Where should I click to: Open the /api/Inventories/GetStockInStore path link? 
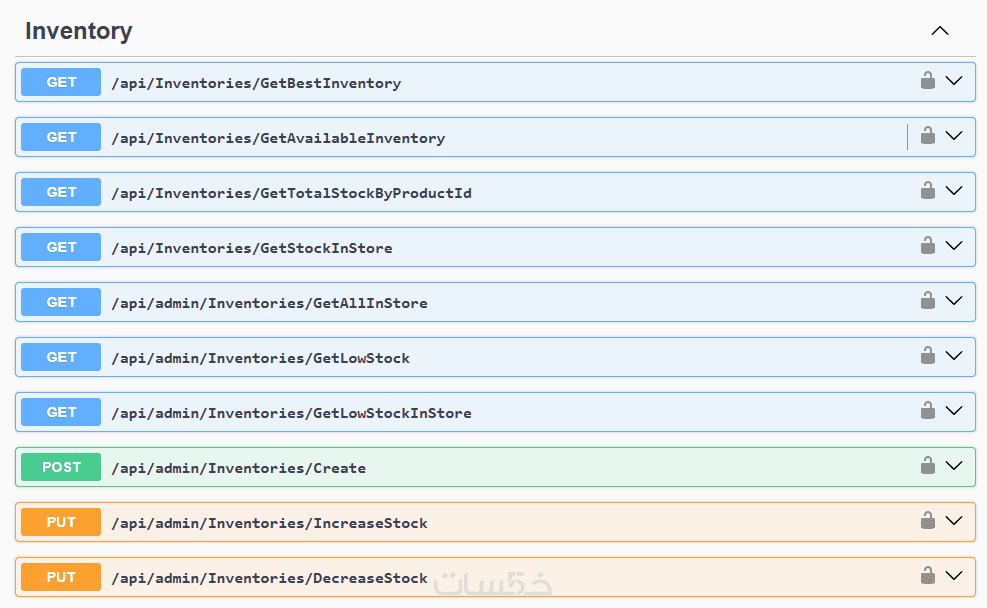pyautogui.click(x=251, y=248)
